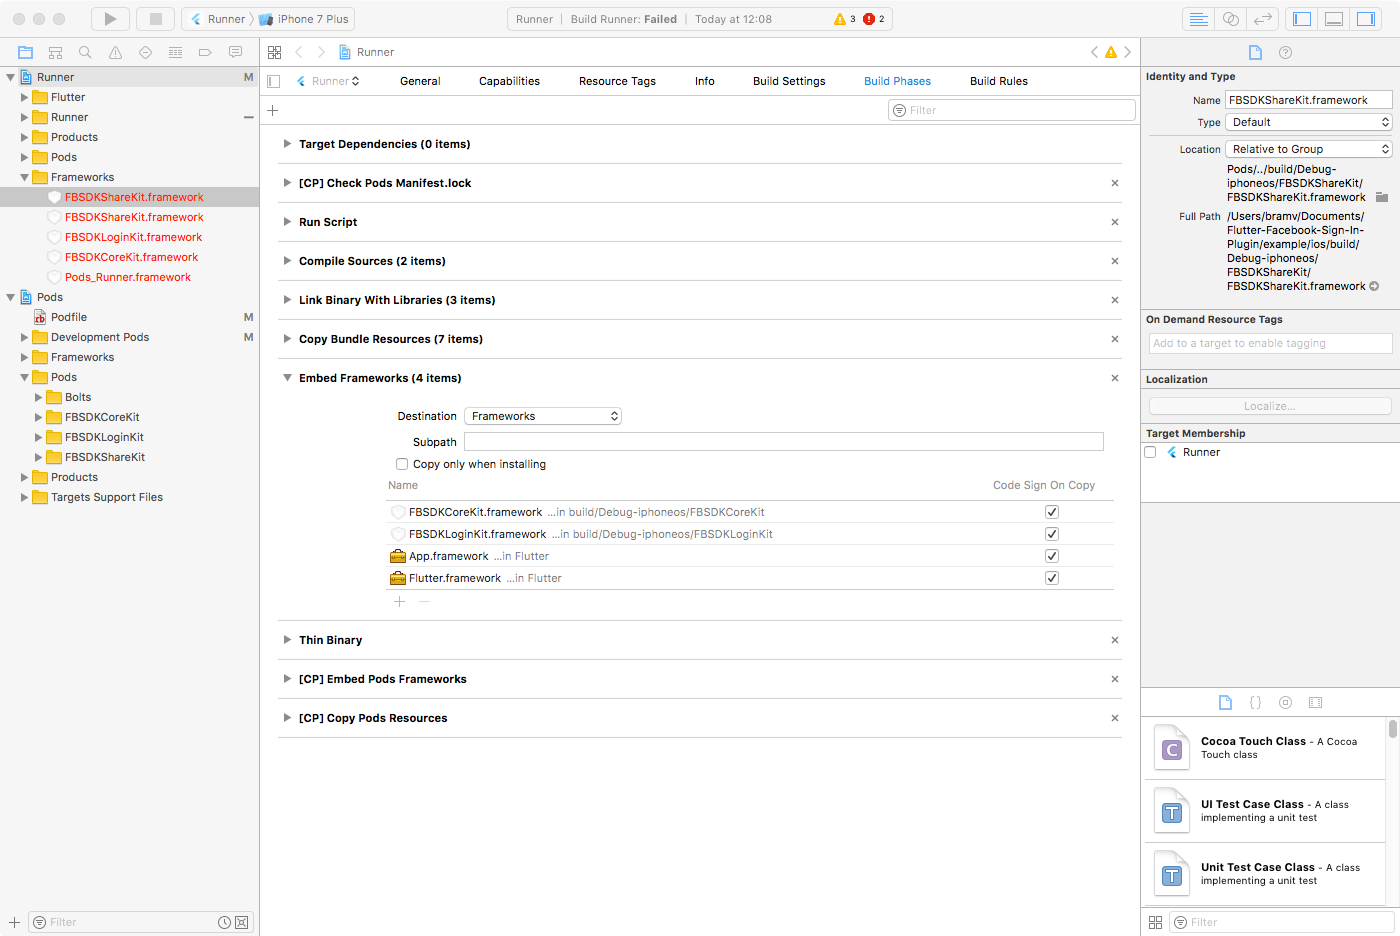Show the File Template library
Viewport: 1400px width, 936px height.
pos(1225,702)
